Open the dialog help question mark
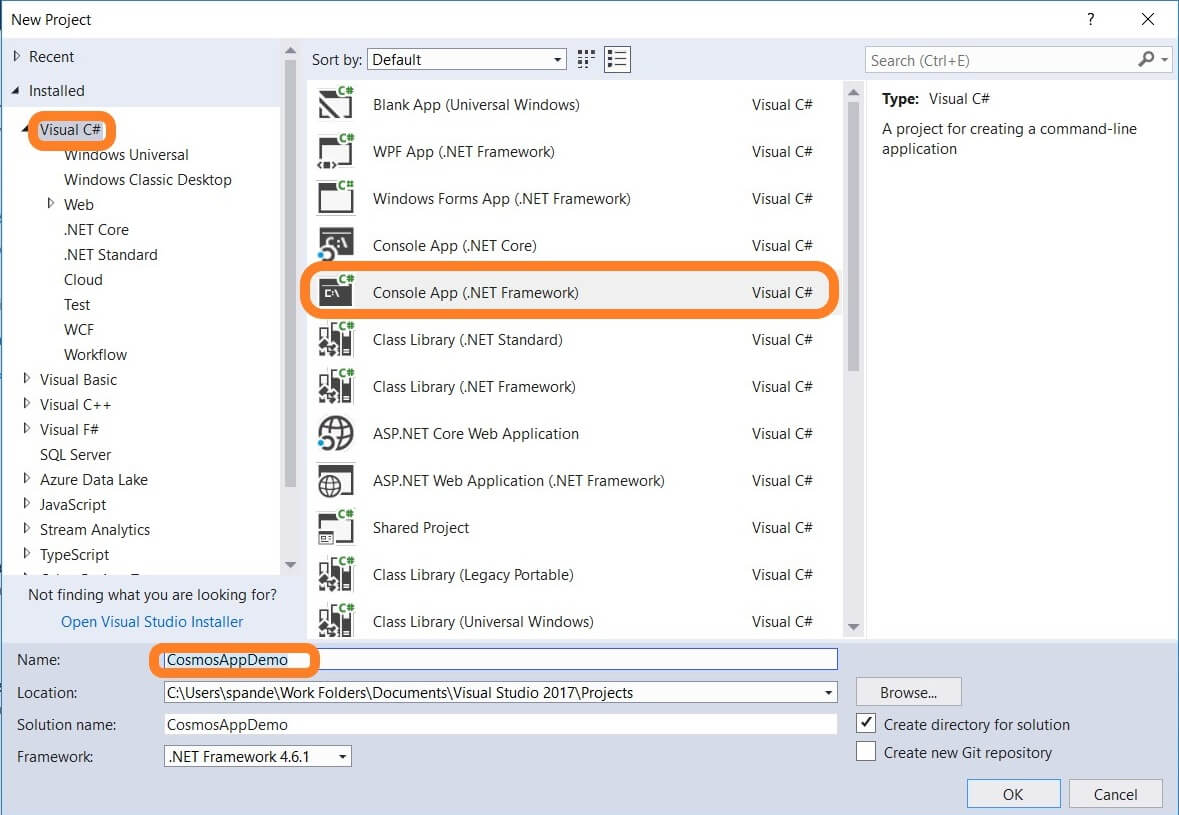1179x815 pixels. 1090,20
